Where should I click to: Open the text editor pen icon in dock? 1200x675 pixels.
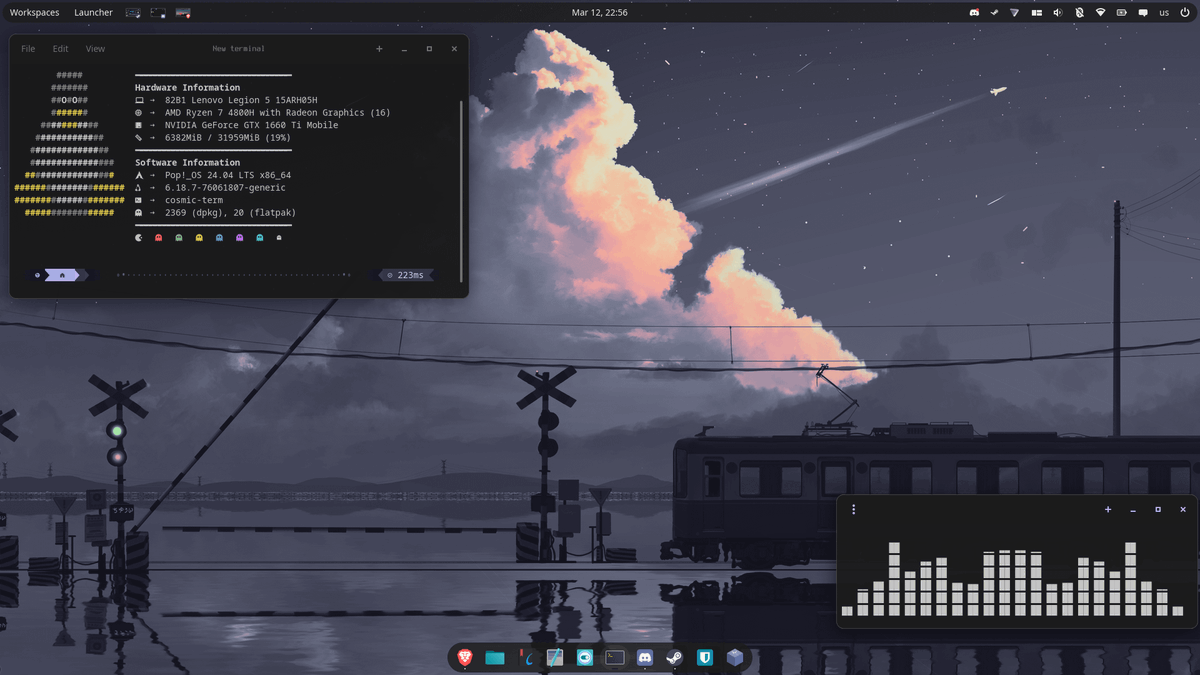(x=555, y=657)
